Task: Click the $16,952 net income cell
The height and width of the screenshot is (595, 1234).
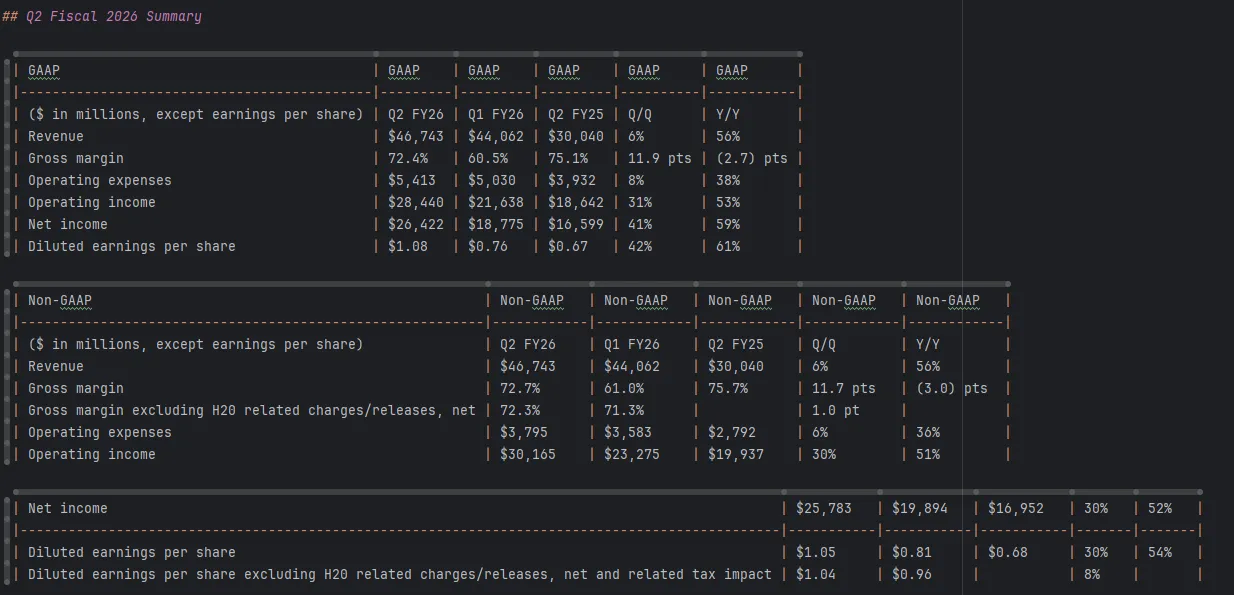Action: (1016, 508)
